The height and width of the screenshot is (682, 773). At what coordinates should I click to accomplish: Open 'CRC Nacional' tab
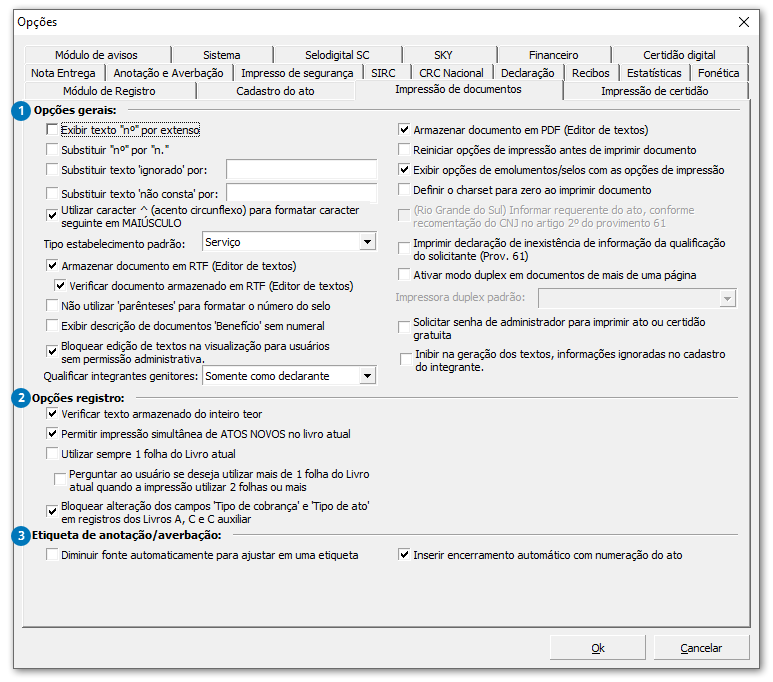[x=452, y=73]
